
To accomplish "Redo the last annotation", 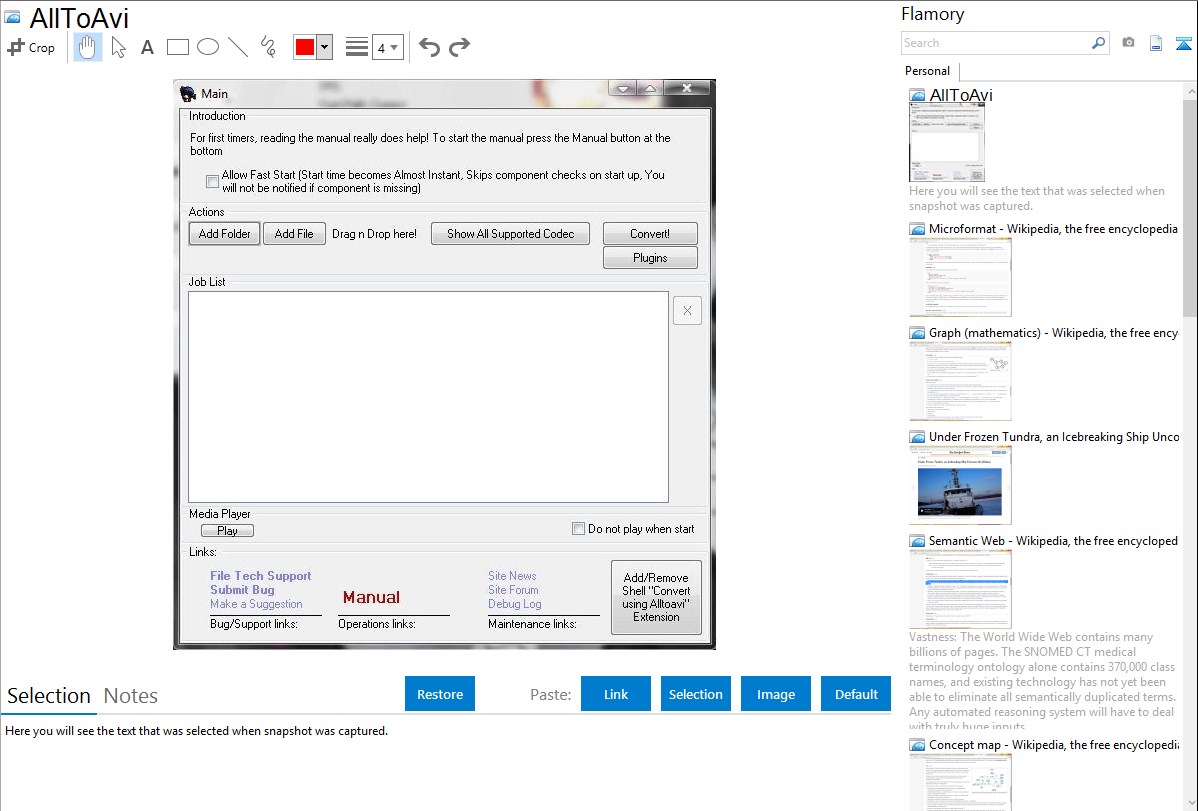I will tap(459, 47).
